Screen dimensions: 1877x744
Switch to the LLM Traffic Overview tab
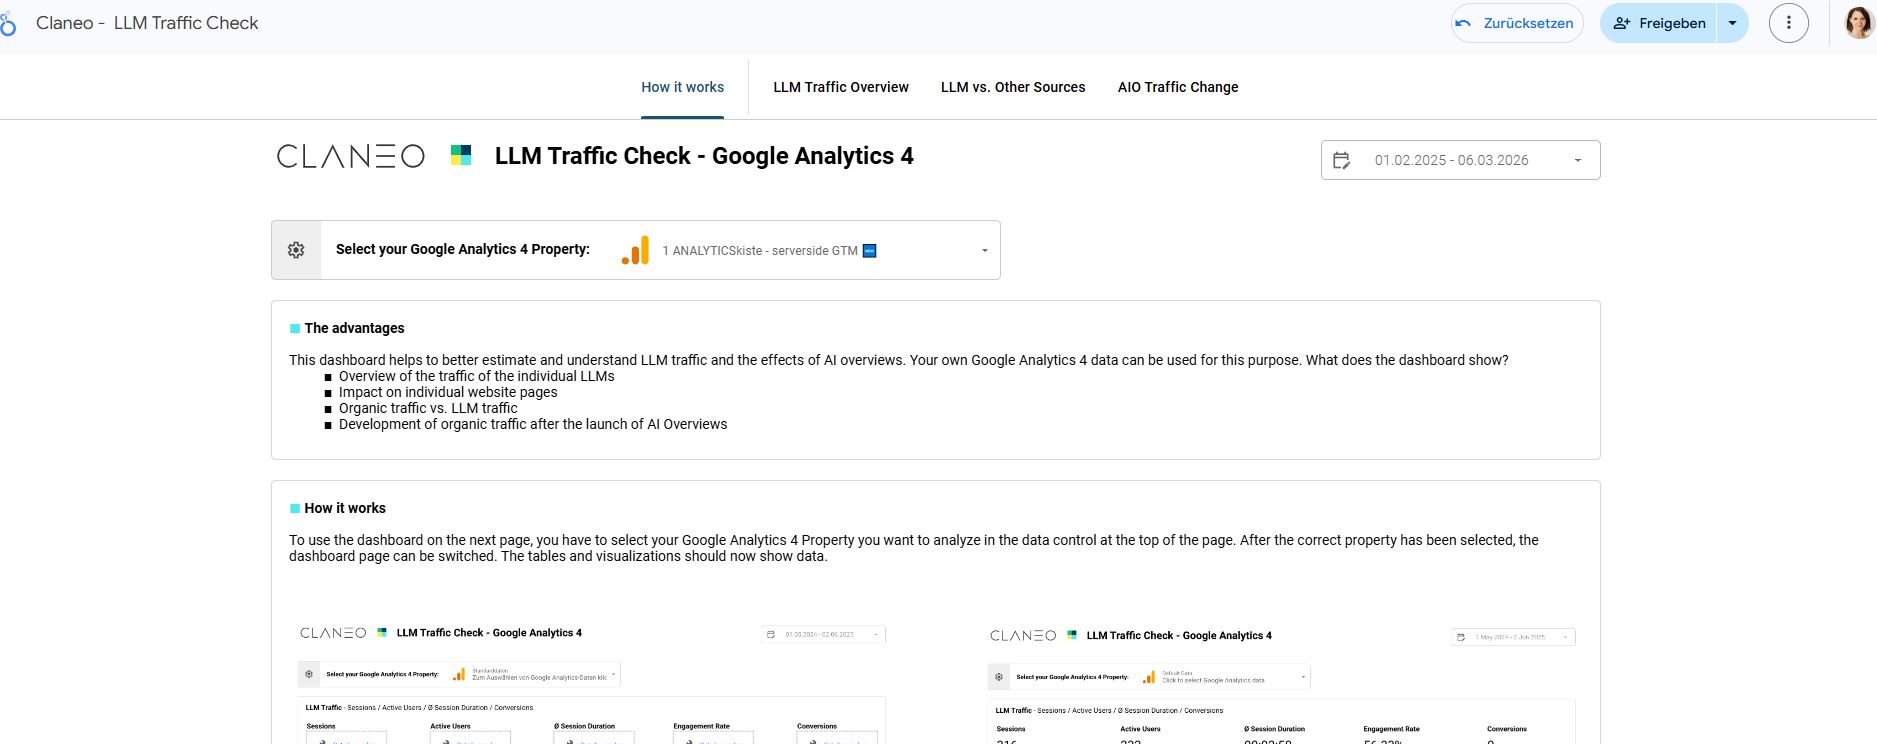[840, 87]
